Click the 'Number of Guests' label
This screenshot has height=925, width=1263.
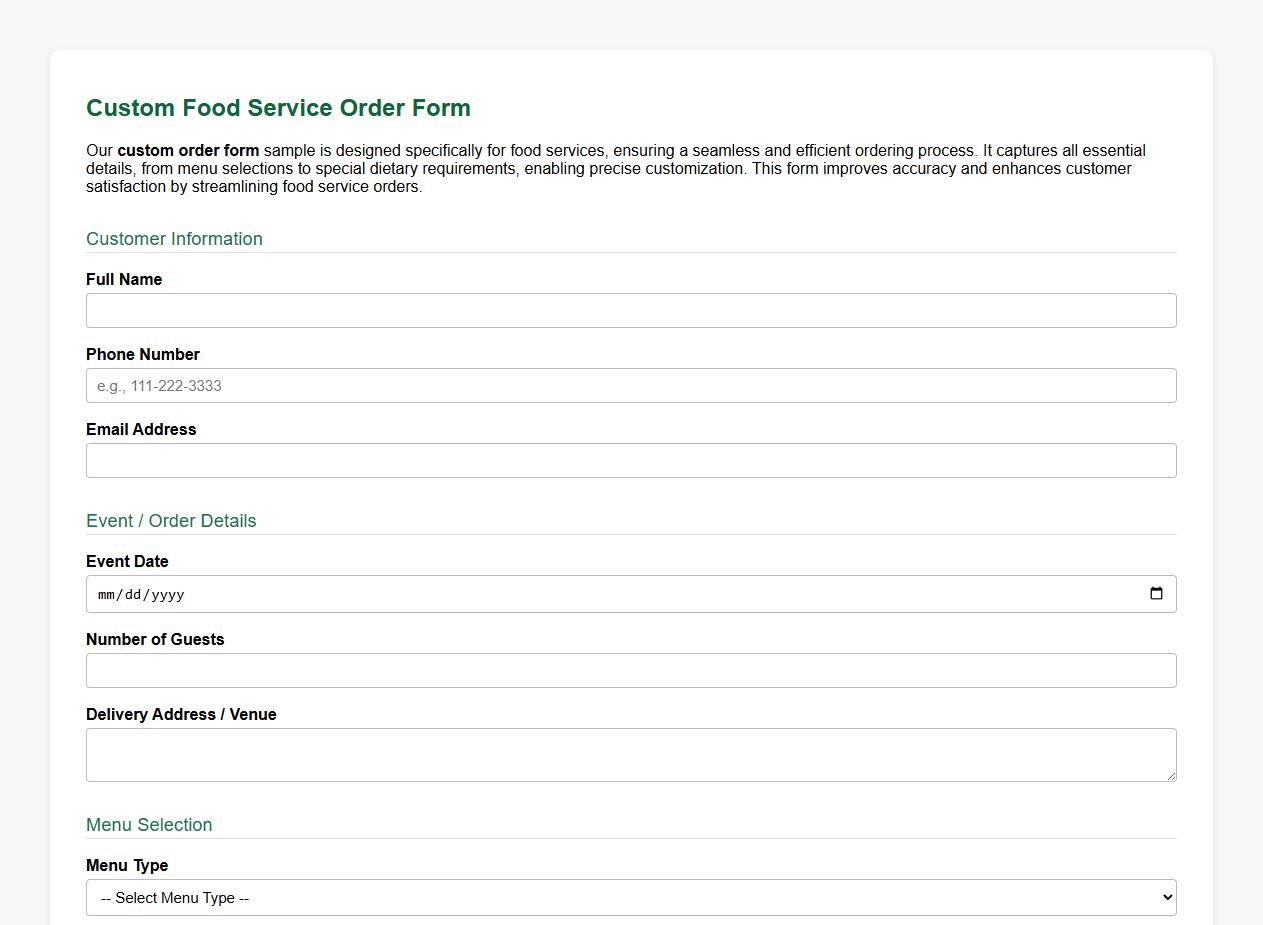click(155, 639)
